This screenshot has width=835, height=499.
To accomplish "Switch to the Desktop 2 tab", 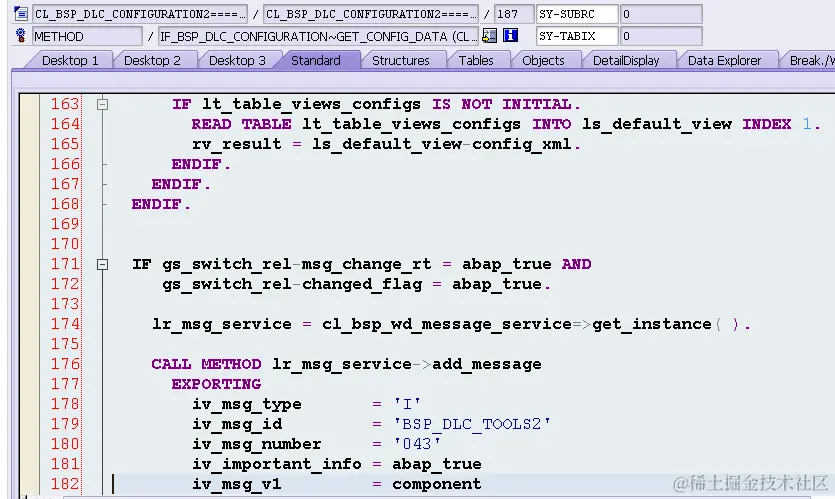I will pyautogui.click(x=152, y=61).
